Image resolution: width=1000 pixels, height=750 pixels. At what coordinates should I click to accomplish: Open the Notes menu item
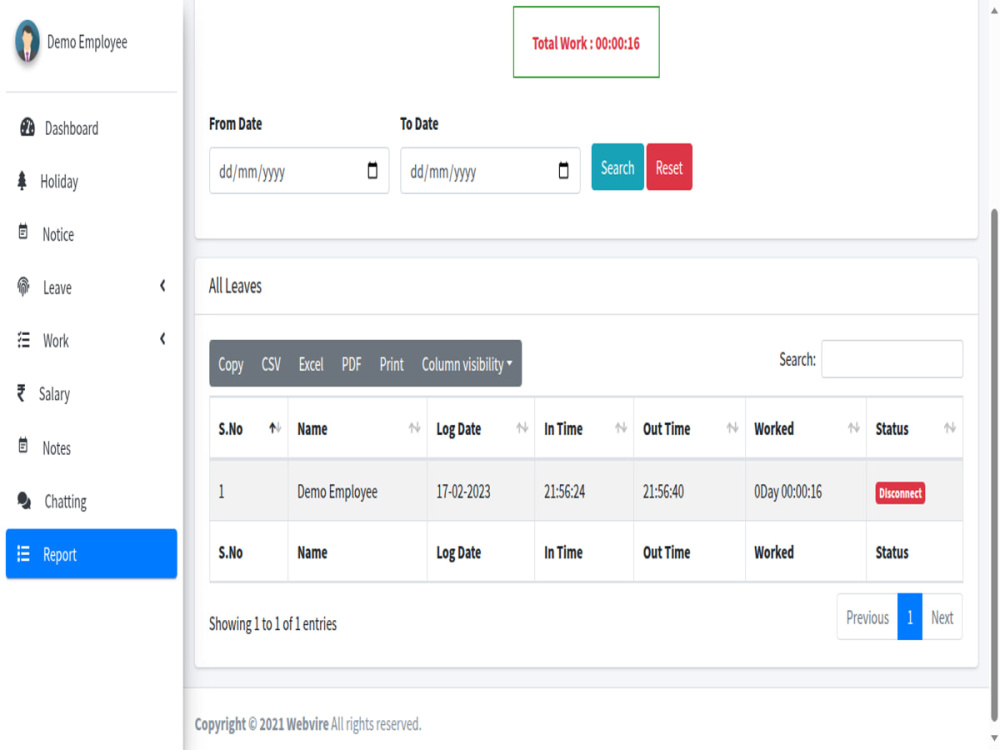91,448
